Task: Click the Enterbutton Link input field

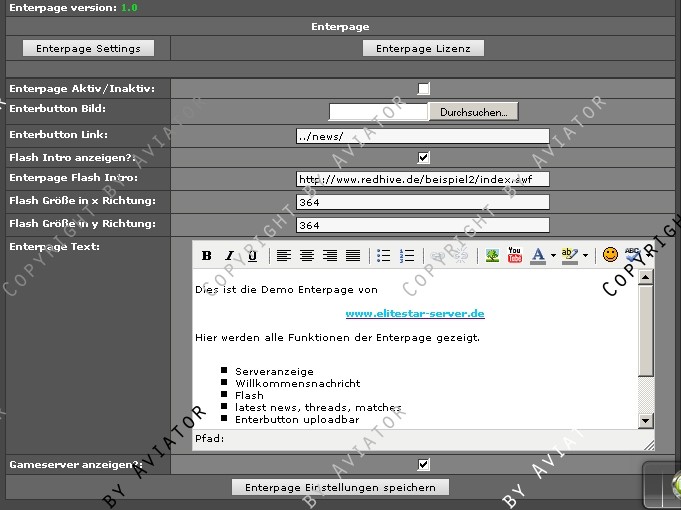Action: [x=423, y=136]
